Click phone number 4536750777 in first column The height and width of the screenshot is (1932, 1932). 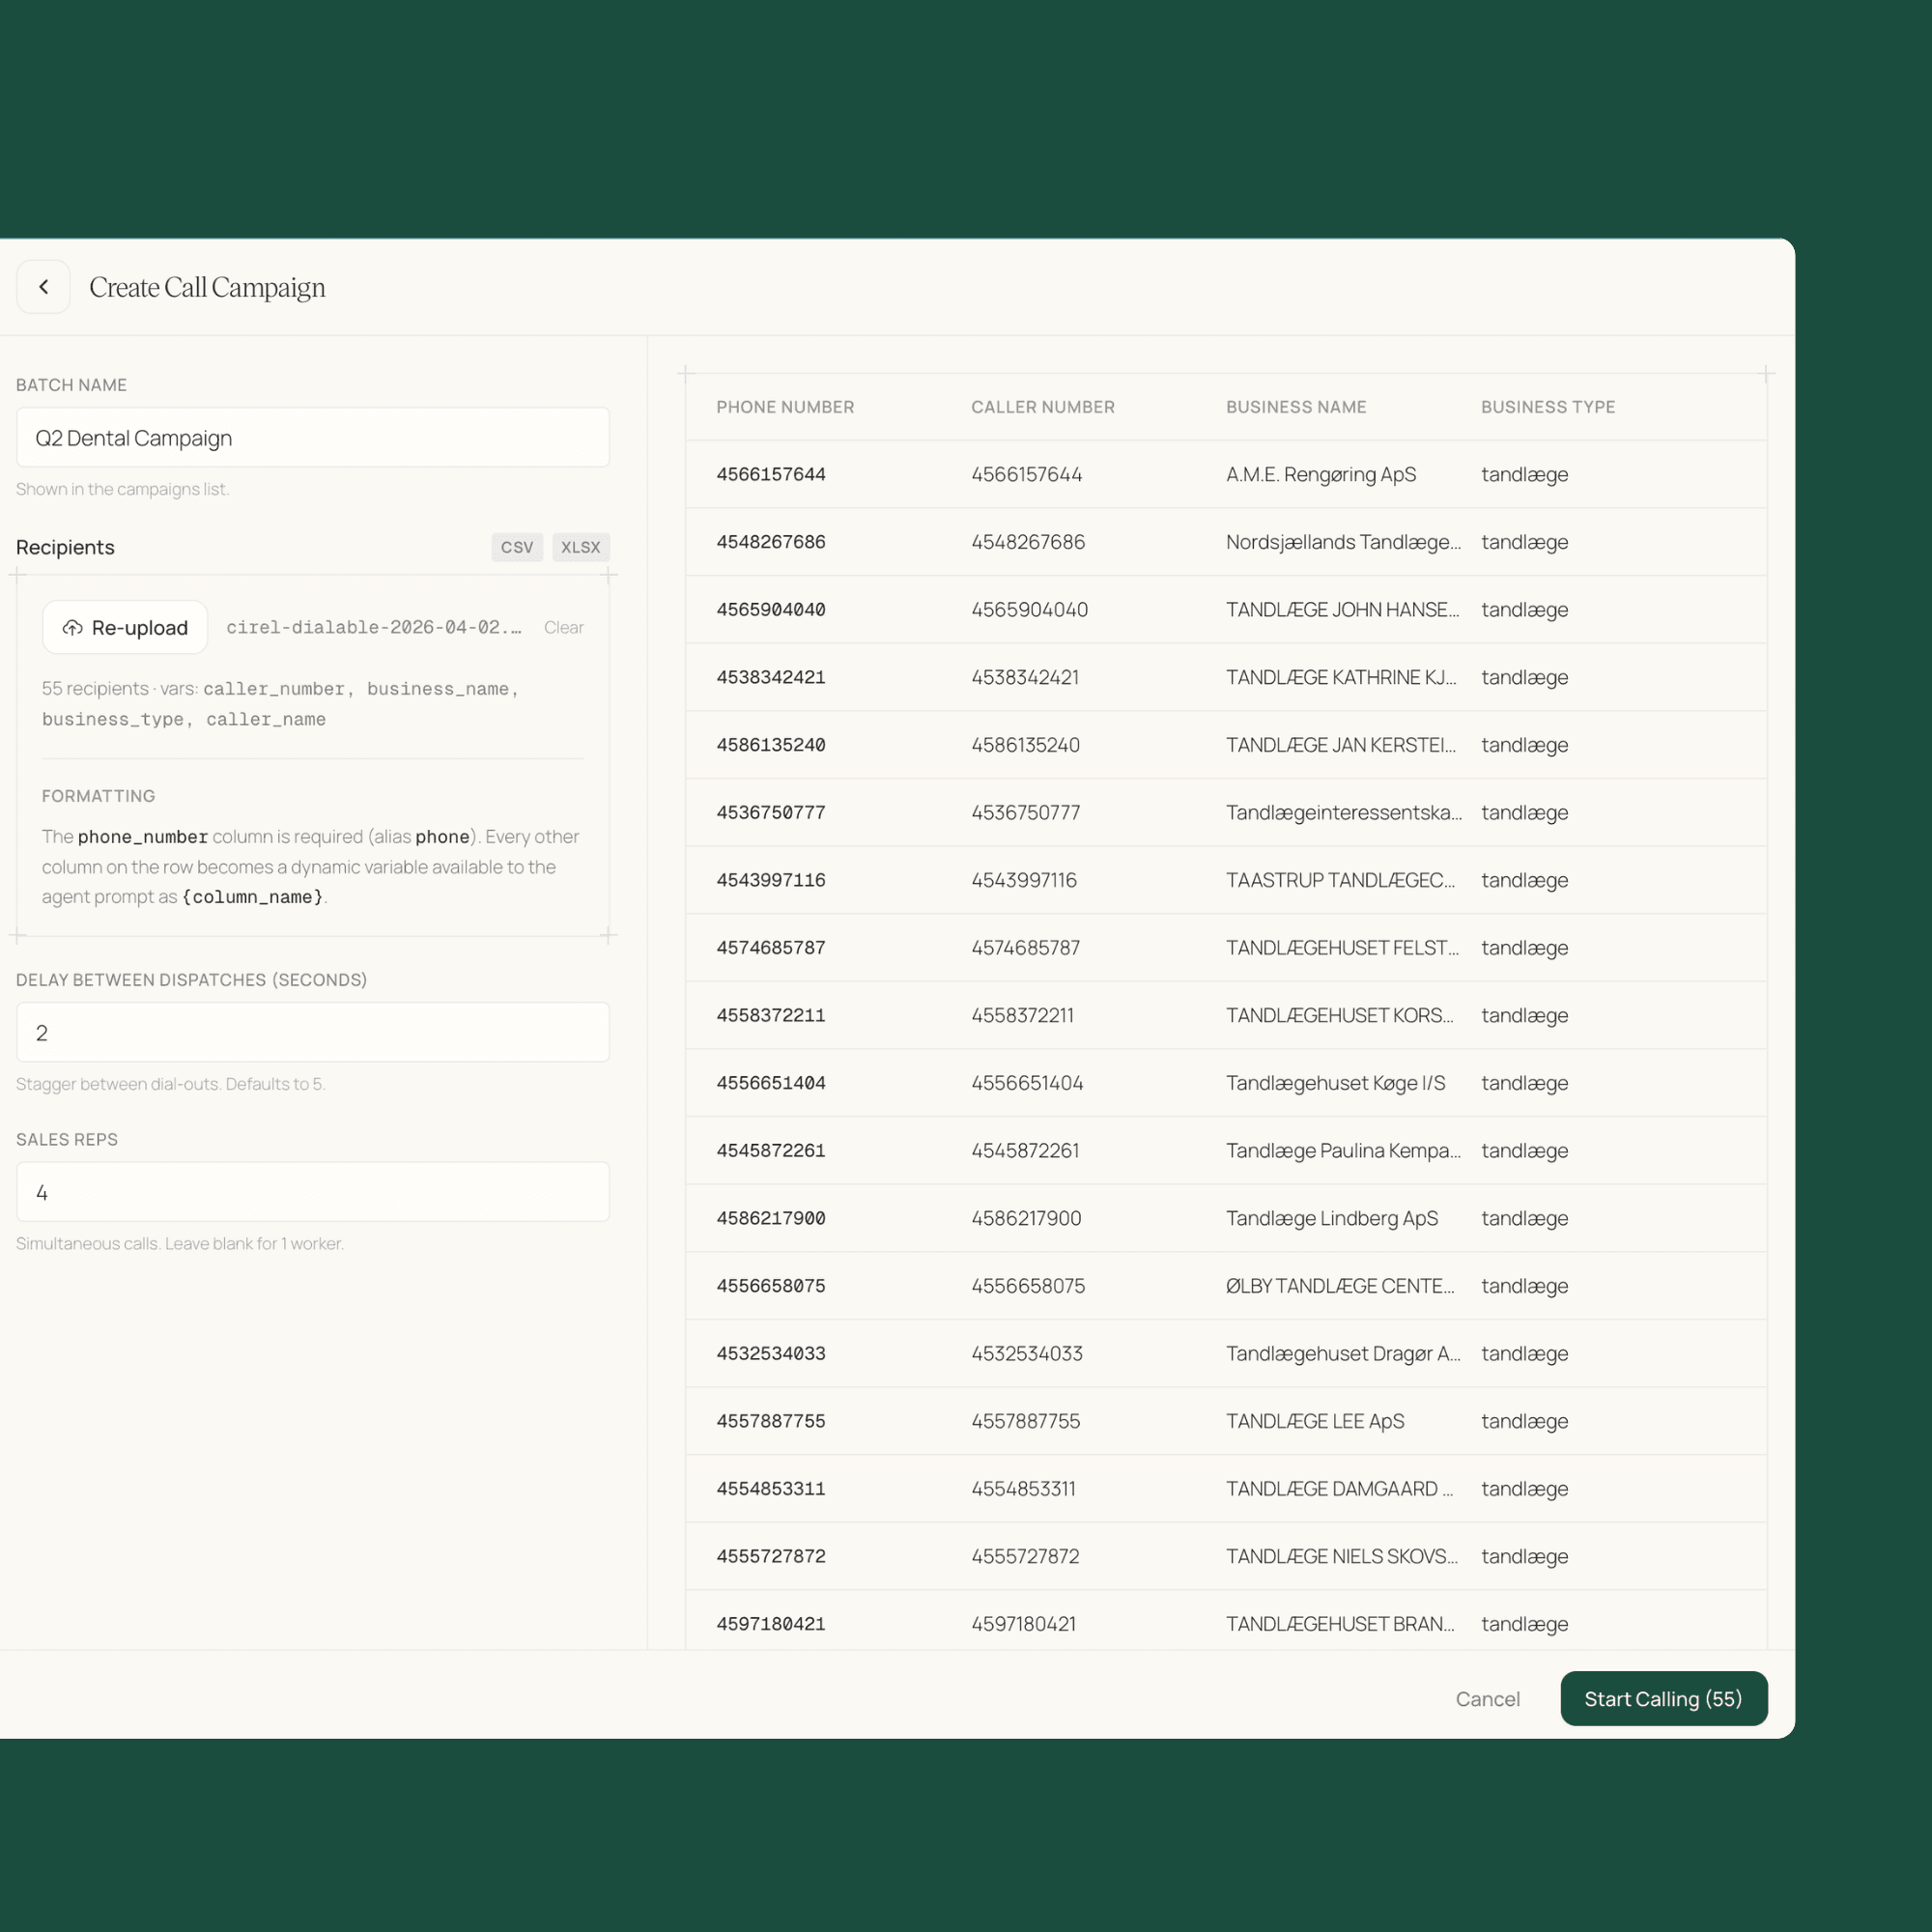(771, 812)
